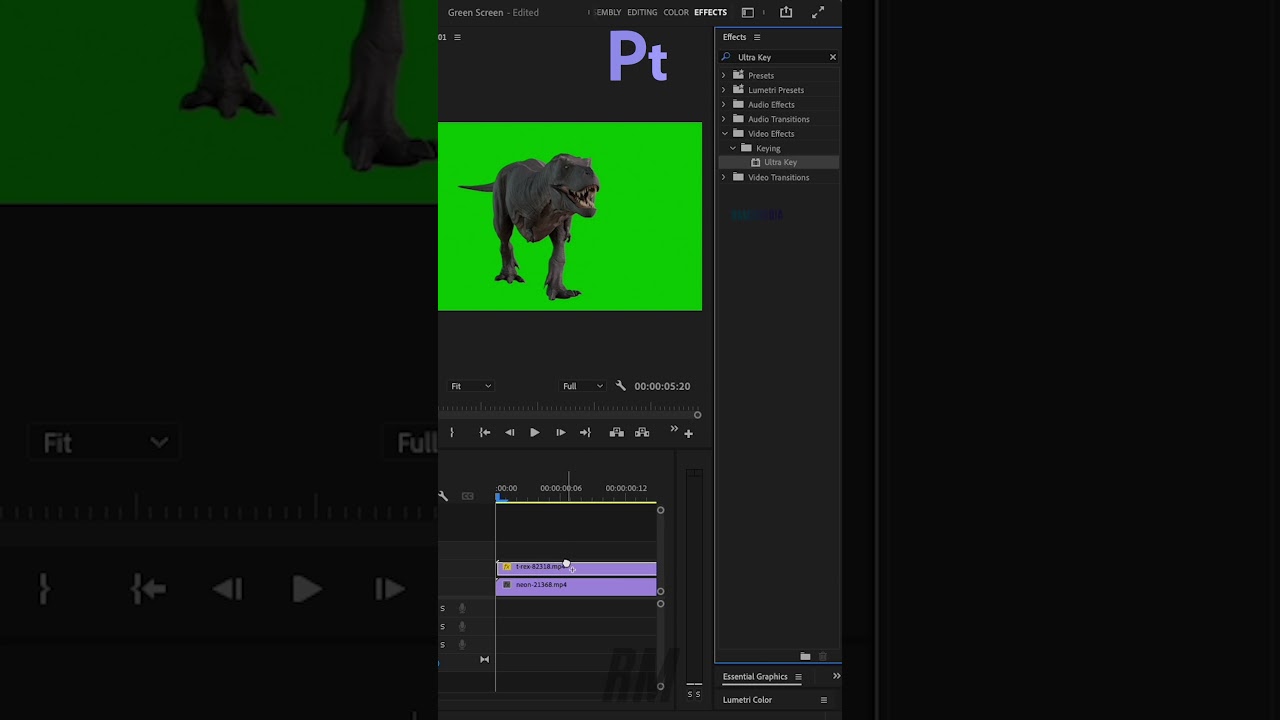Open timeline display settings wrench
The width and height of the screenshot is (1280, 720).
click(x=443, y=496)
